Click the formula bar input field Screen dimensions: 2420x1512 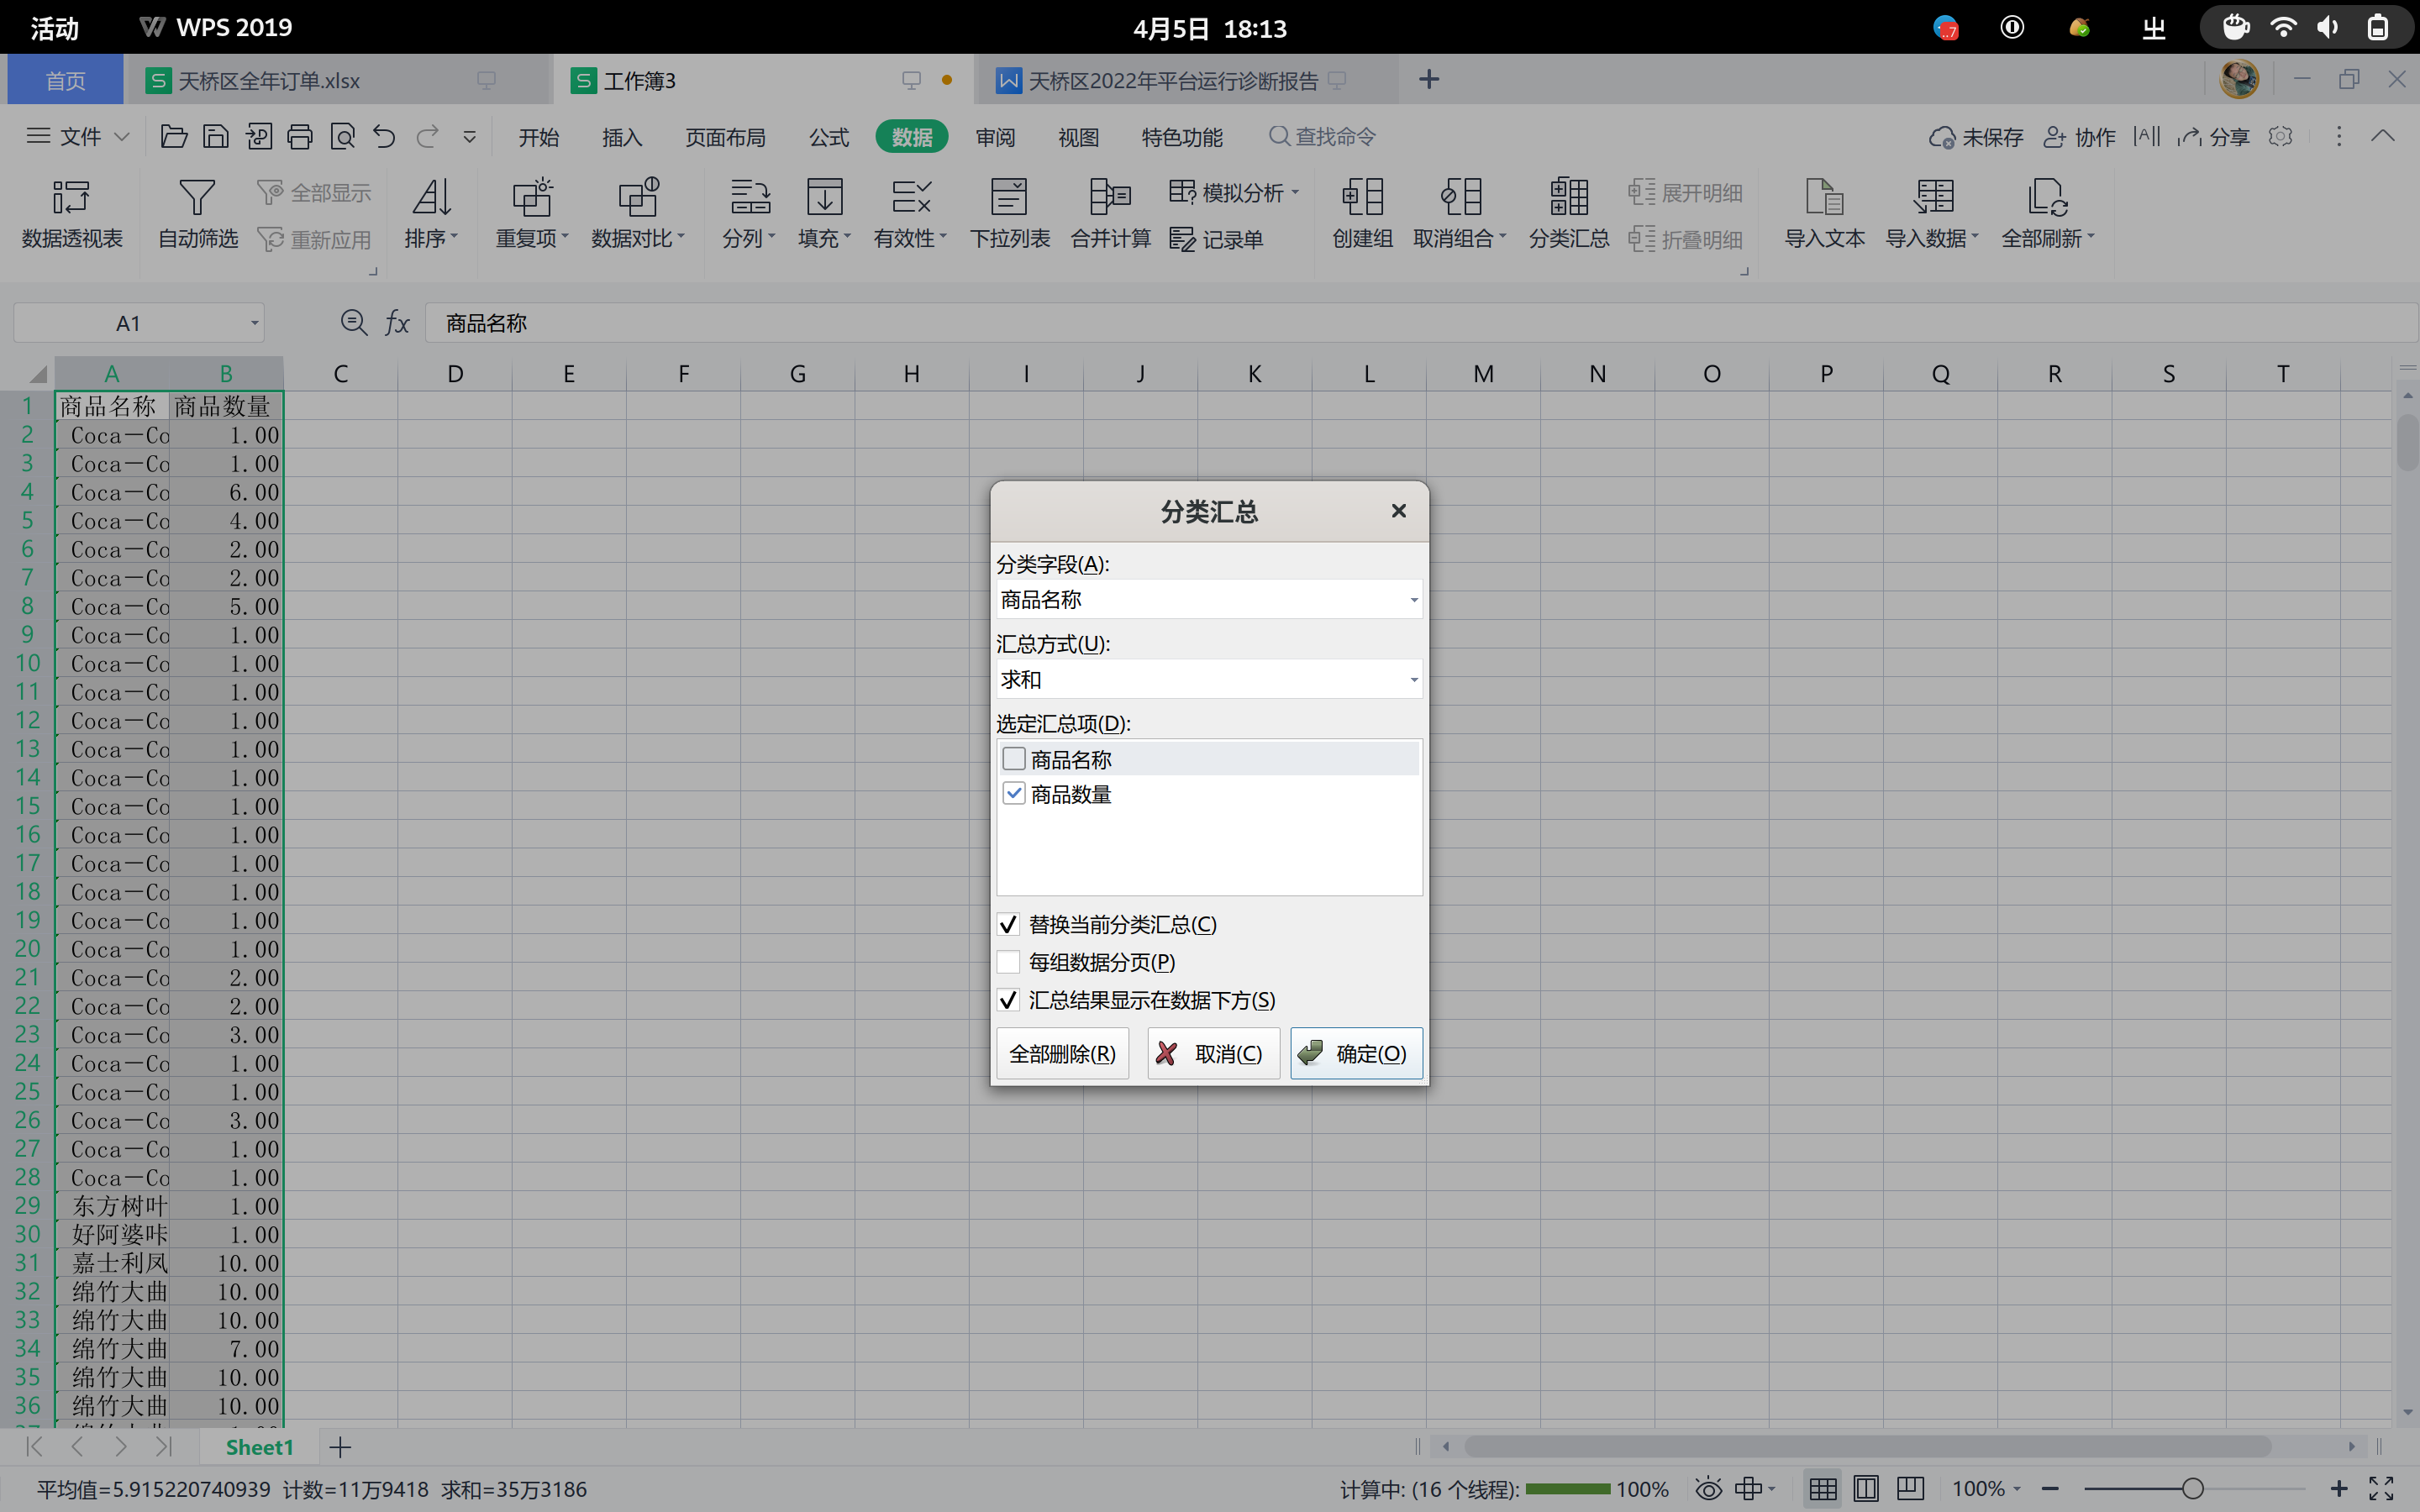(x=1420, y=323)
